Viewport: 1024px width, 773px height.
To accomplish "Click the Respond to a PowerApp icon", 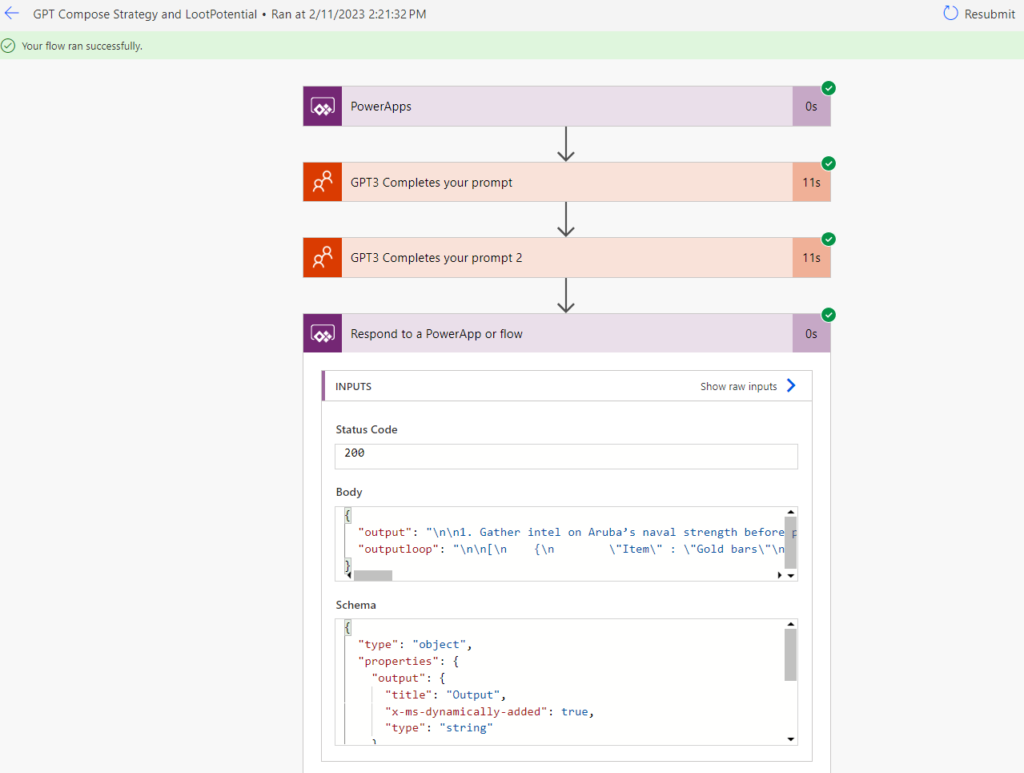I will 323,334.
